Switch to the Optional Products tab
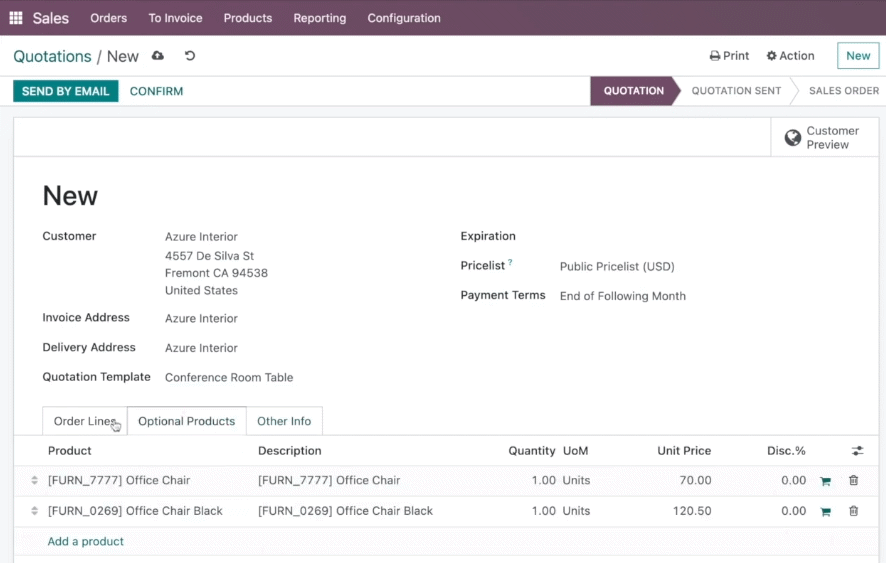The width and height of the screenshot is (886, 563). pos(186,421)
